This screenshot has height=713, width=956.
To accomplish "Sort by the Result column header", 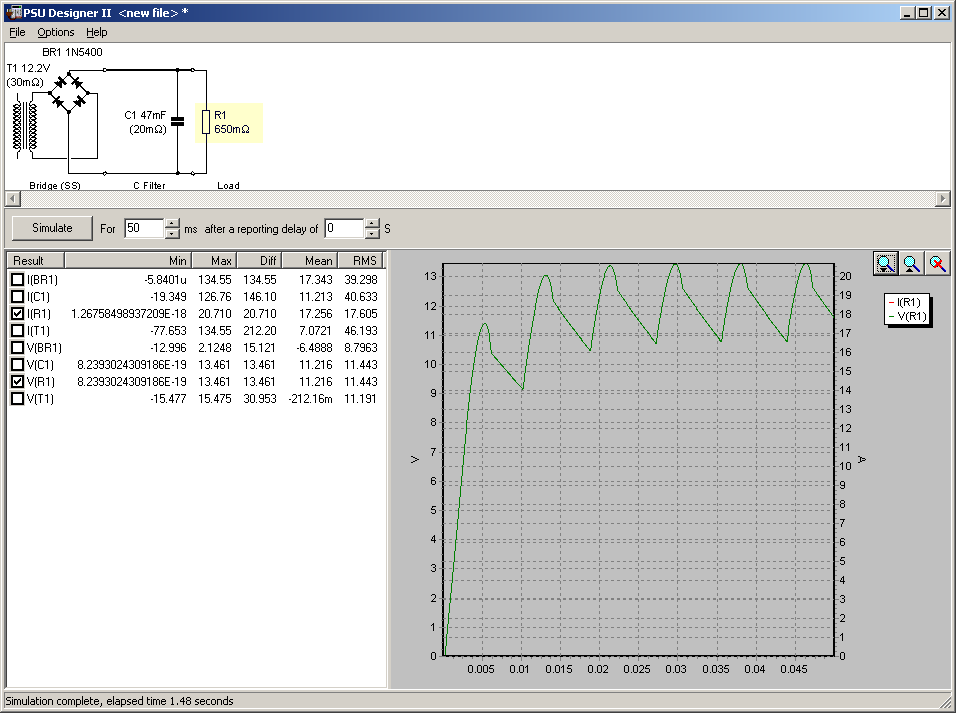I will coord(36,260).
